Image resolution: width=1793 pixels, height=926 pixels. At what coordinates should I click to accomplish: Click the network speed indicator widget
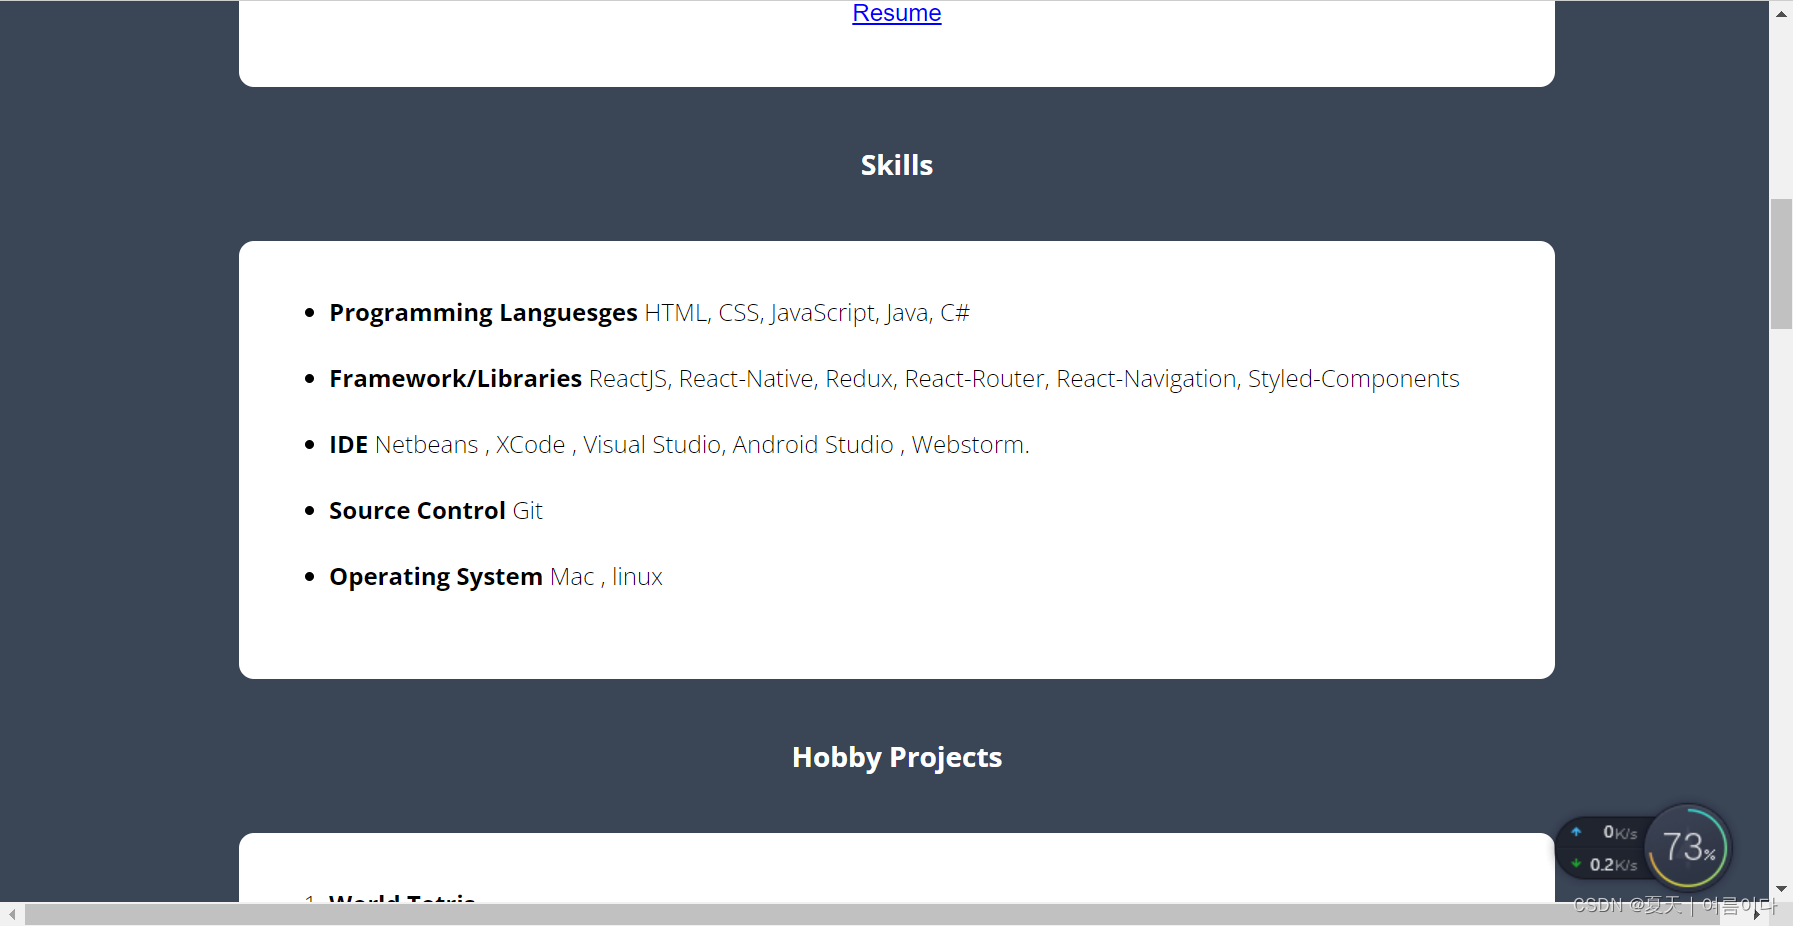pyautogui.click(x=1603, y=848)
